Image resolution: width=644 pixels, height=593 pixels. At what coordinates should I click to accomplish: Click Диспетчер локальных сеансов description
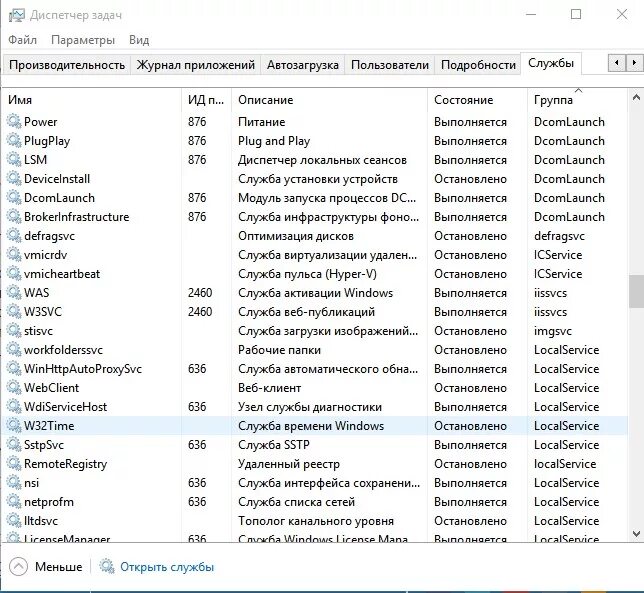click(322, 160)
